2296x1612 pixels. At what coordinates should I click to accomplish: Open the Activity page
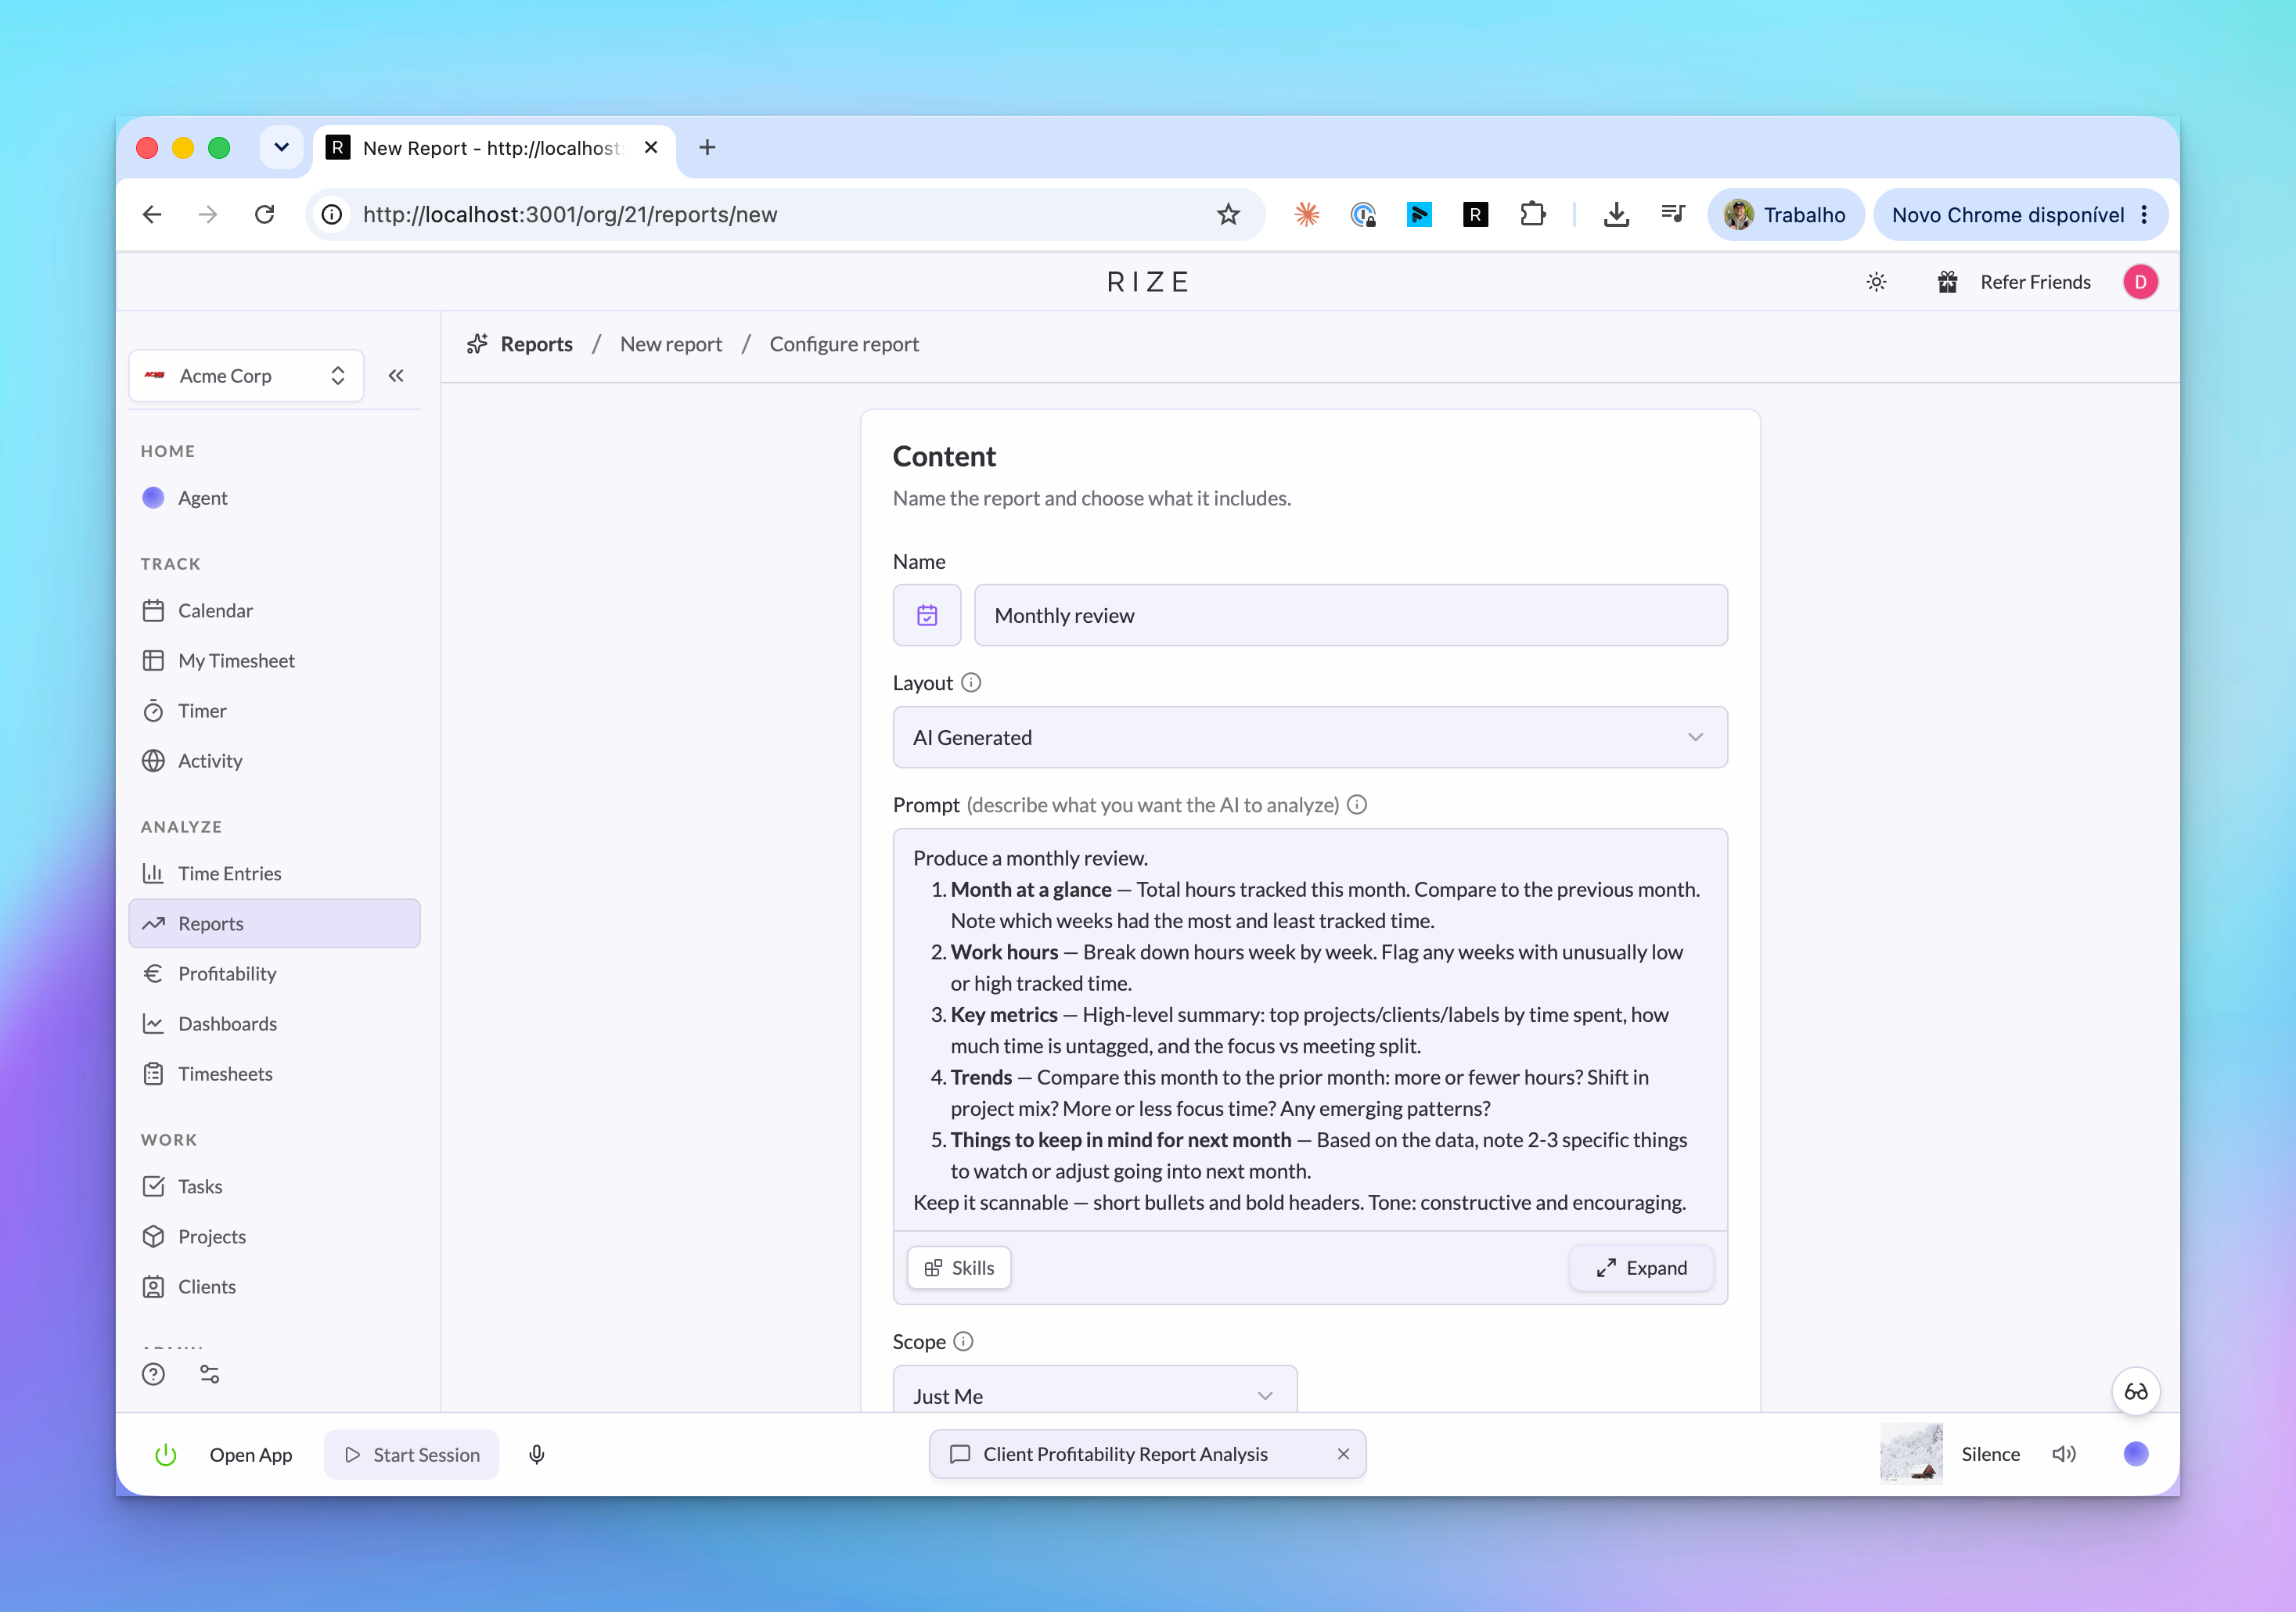(x=274, y=760)
